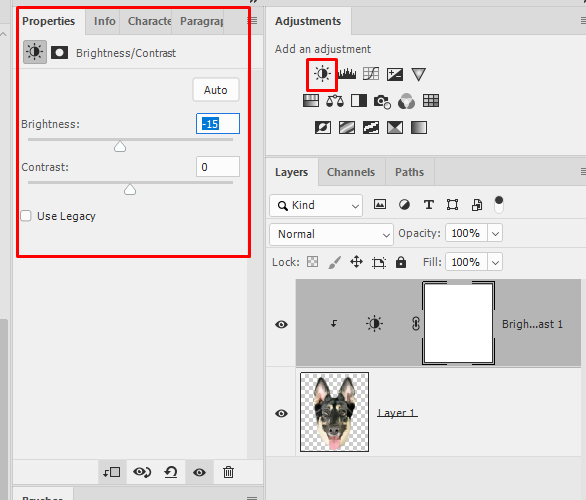
Task: Lock image pixels brush icon
Action: click(x=334, y=262)
